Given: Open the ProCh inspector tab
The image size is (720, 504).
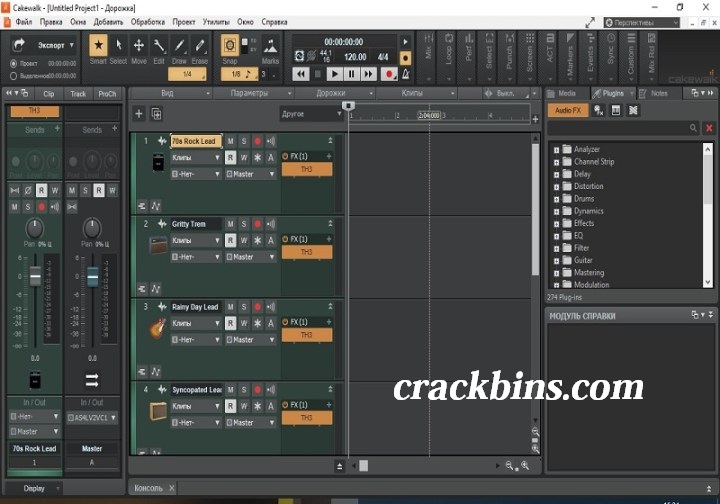Looking at the screenshot, I should (x=107, y=94).
